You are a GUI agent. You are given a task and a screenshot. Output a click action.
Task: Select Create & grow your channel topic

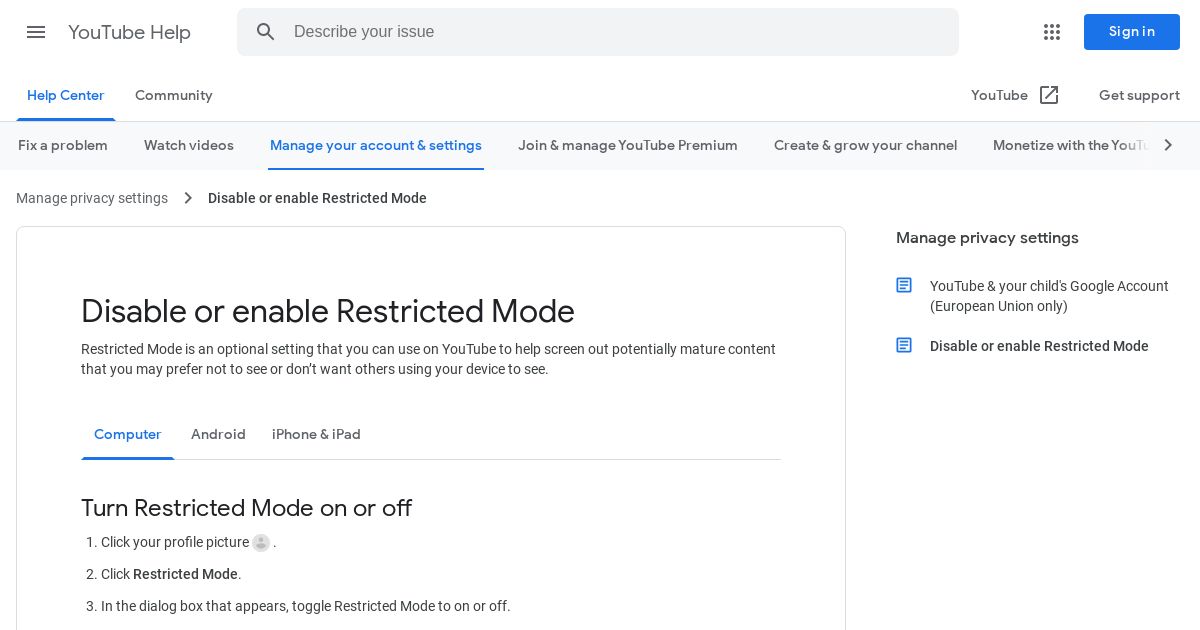click(x=866, y=145)
